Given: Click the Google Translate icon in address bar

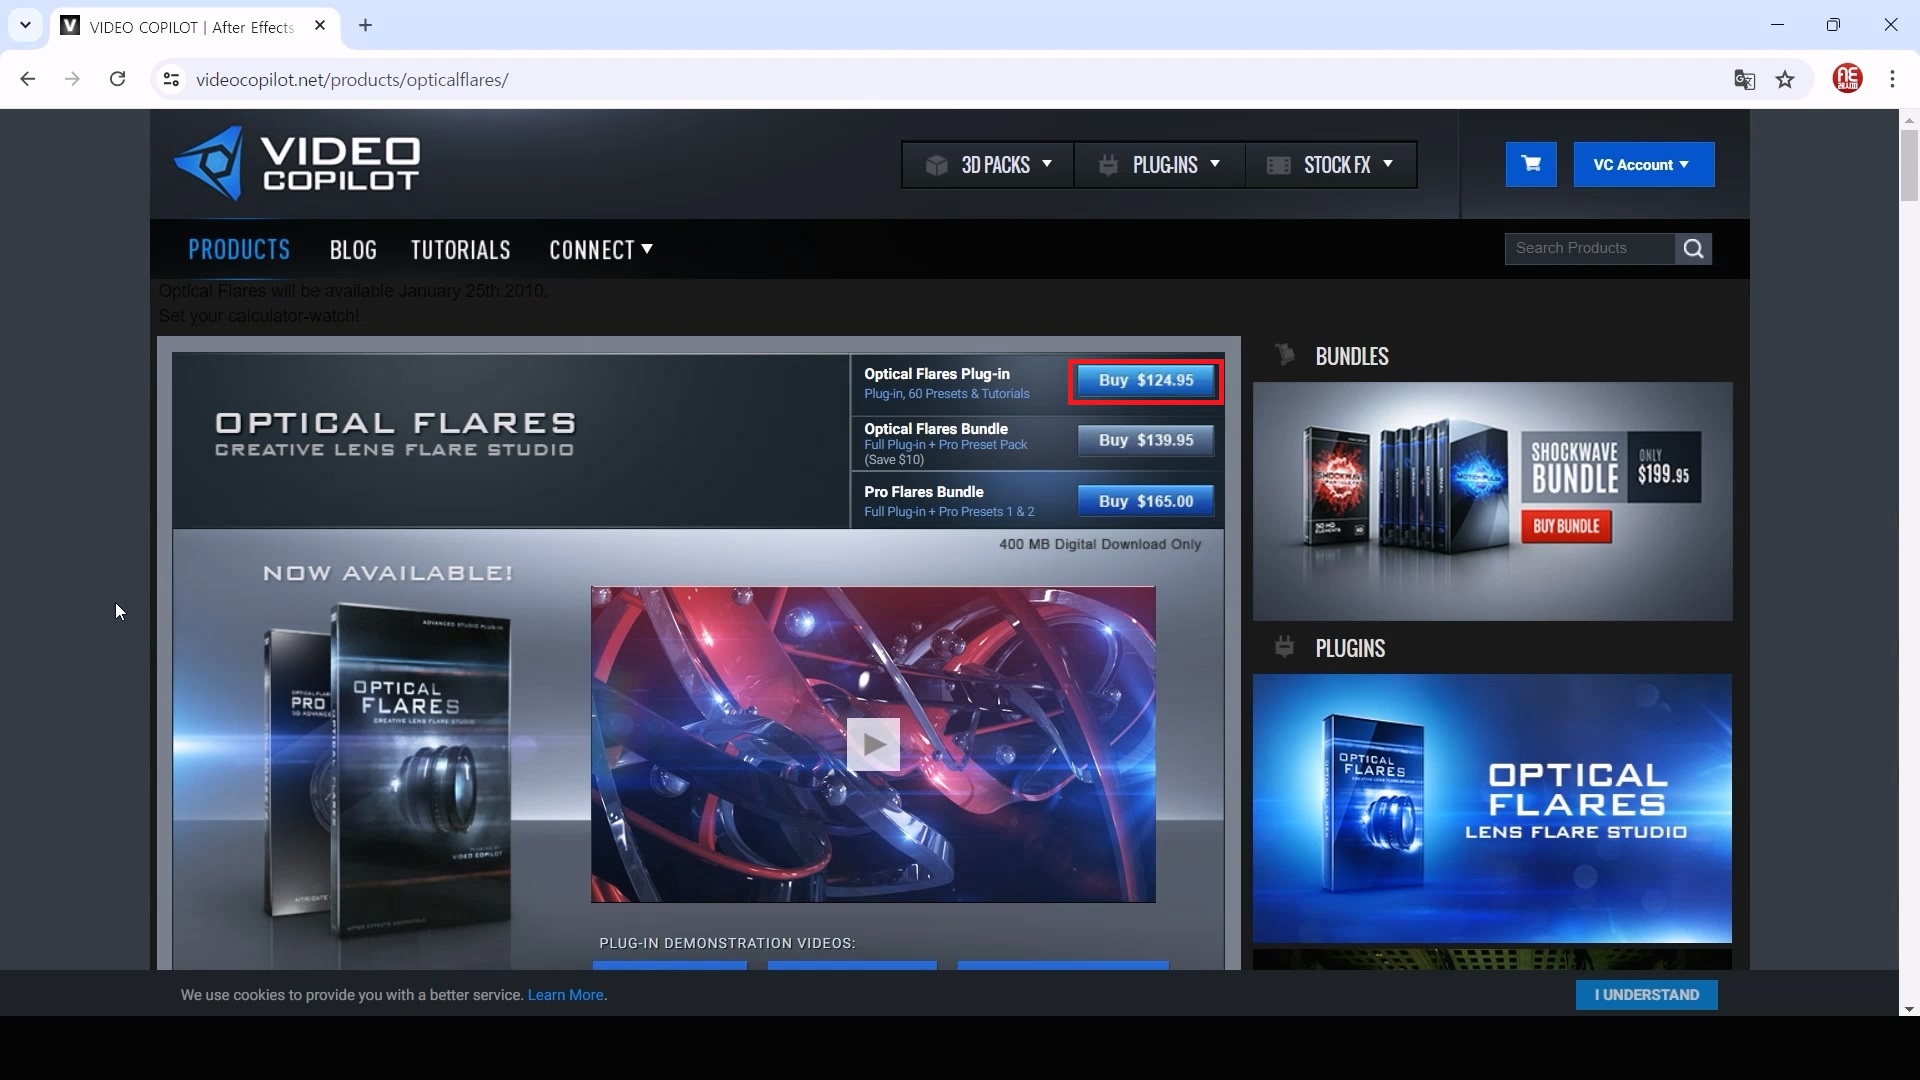Looking at the screenshot, I should point(1744,80).
